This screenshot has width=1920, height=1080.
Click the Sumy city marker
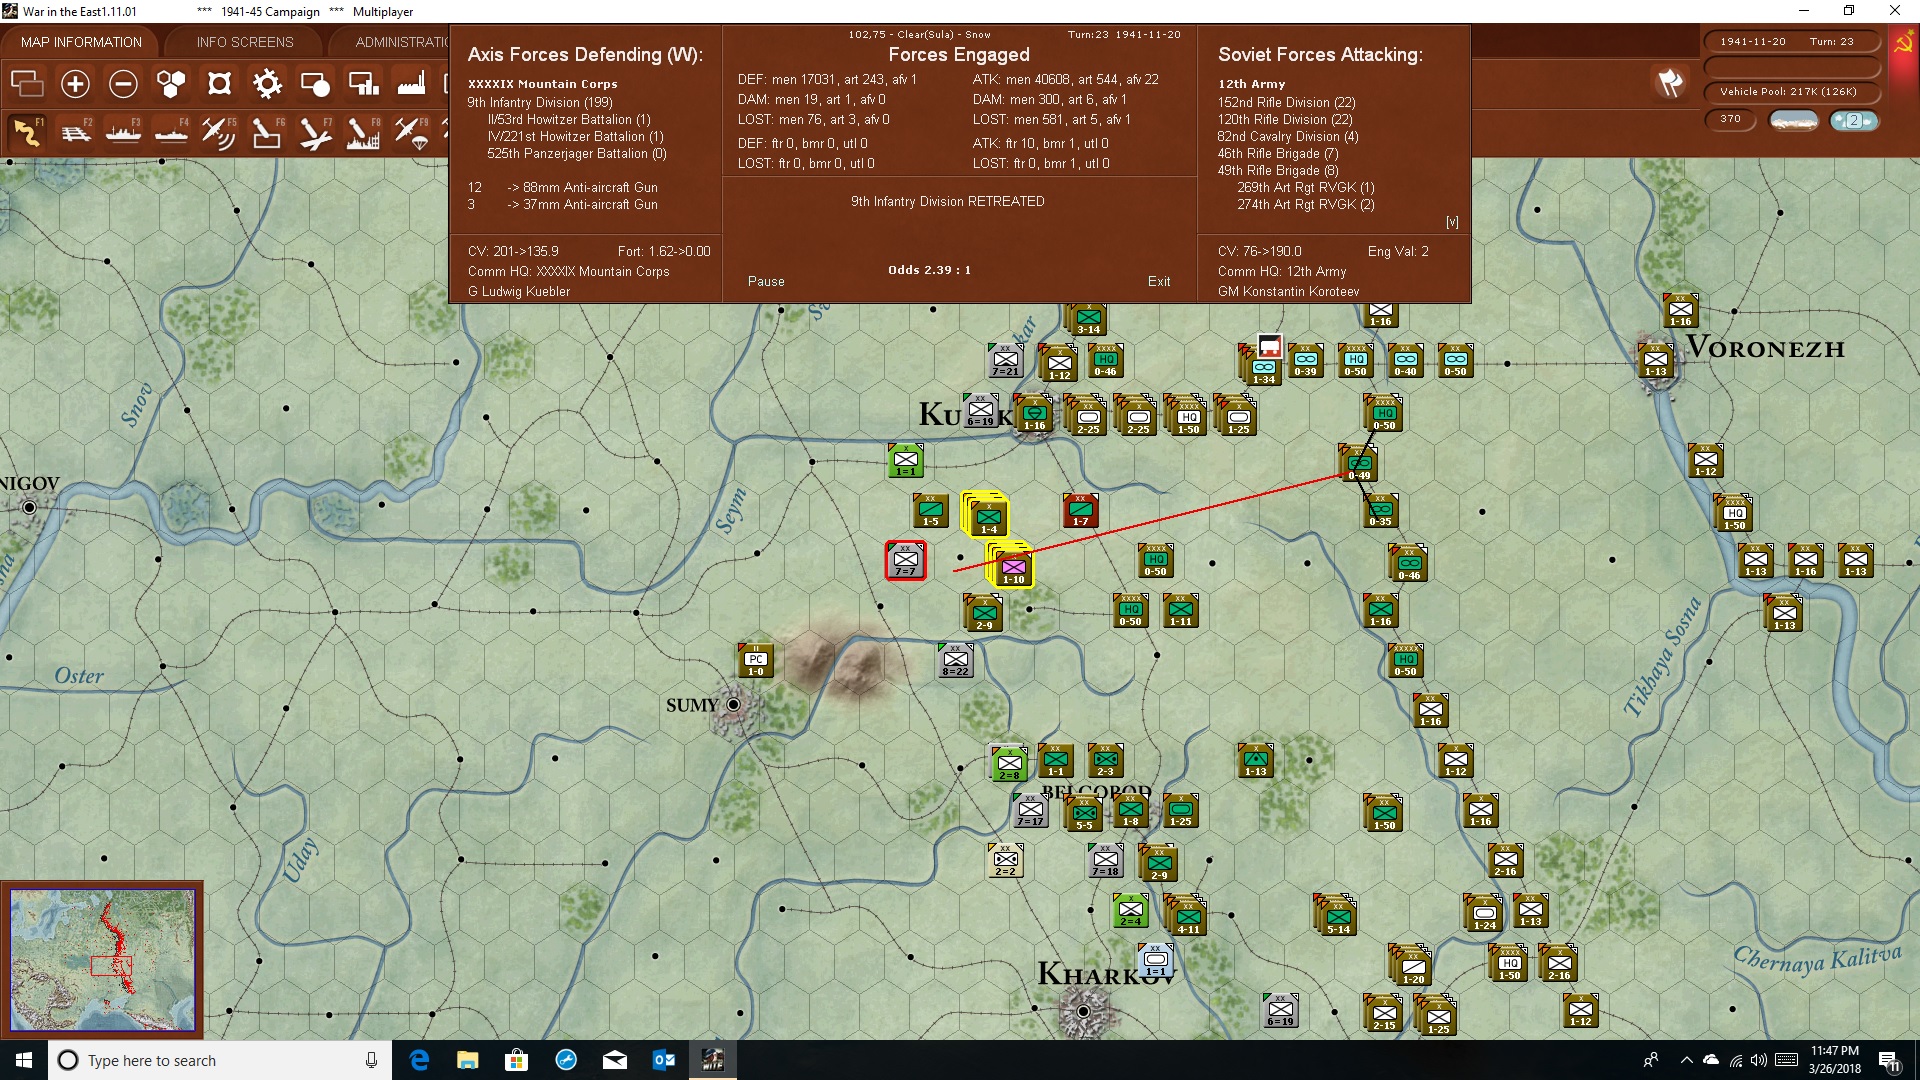pos(733,705)
